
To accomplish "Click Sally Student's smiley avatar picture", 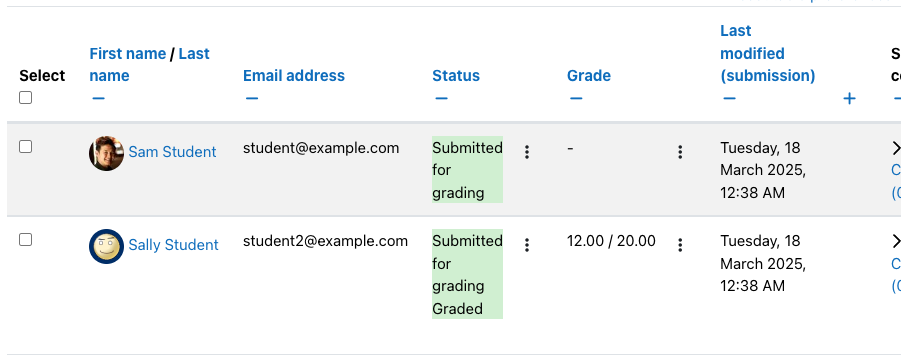I will pos(106,247).
